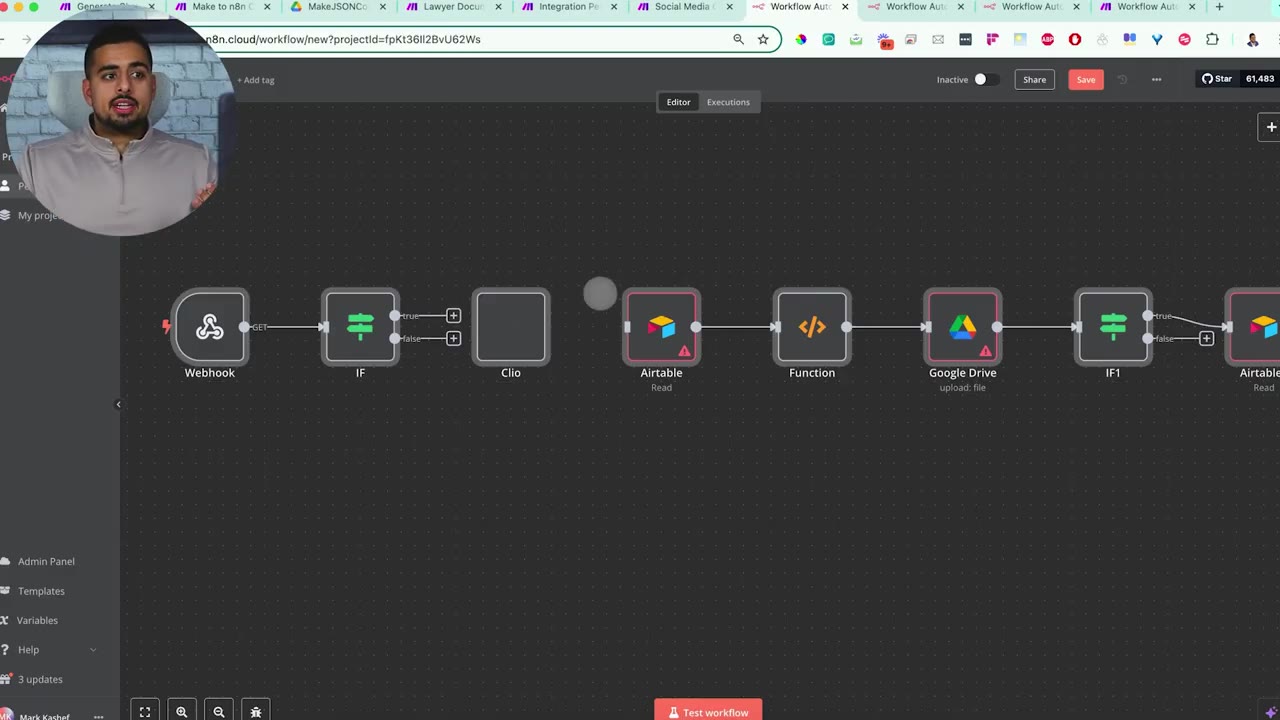Open the IF1 node
Image resolution: width=1280 pixels, height=720 pixels.
(x=1113, y=326)
